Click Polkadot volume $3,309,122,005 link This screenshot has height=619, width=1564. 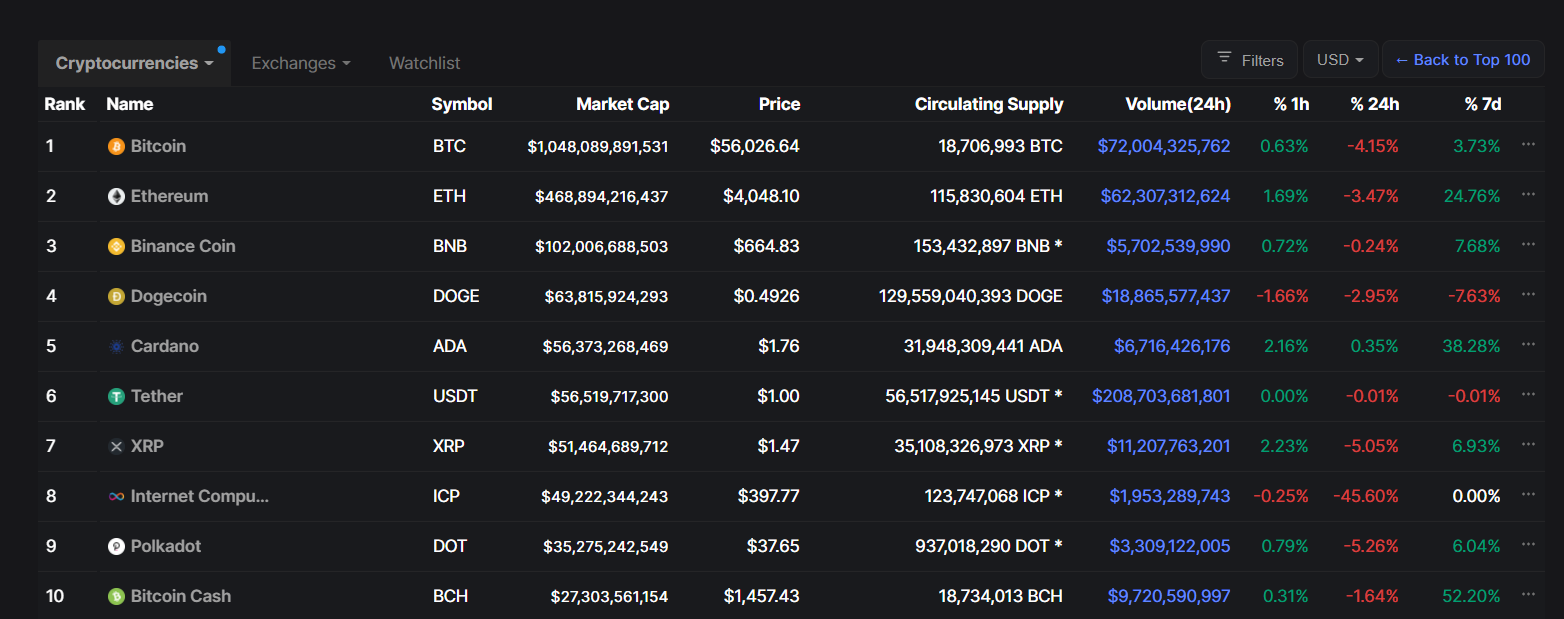[x=1170, y=546]
